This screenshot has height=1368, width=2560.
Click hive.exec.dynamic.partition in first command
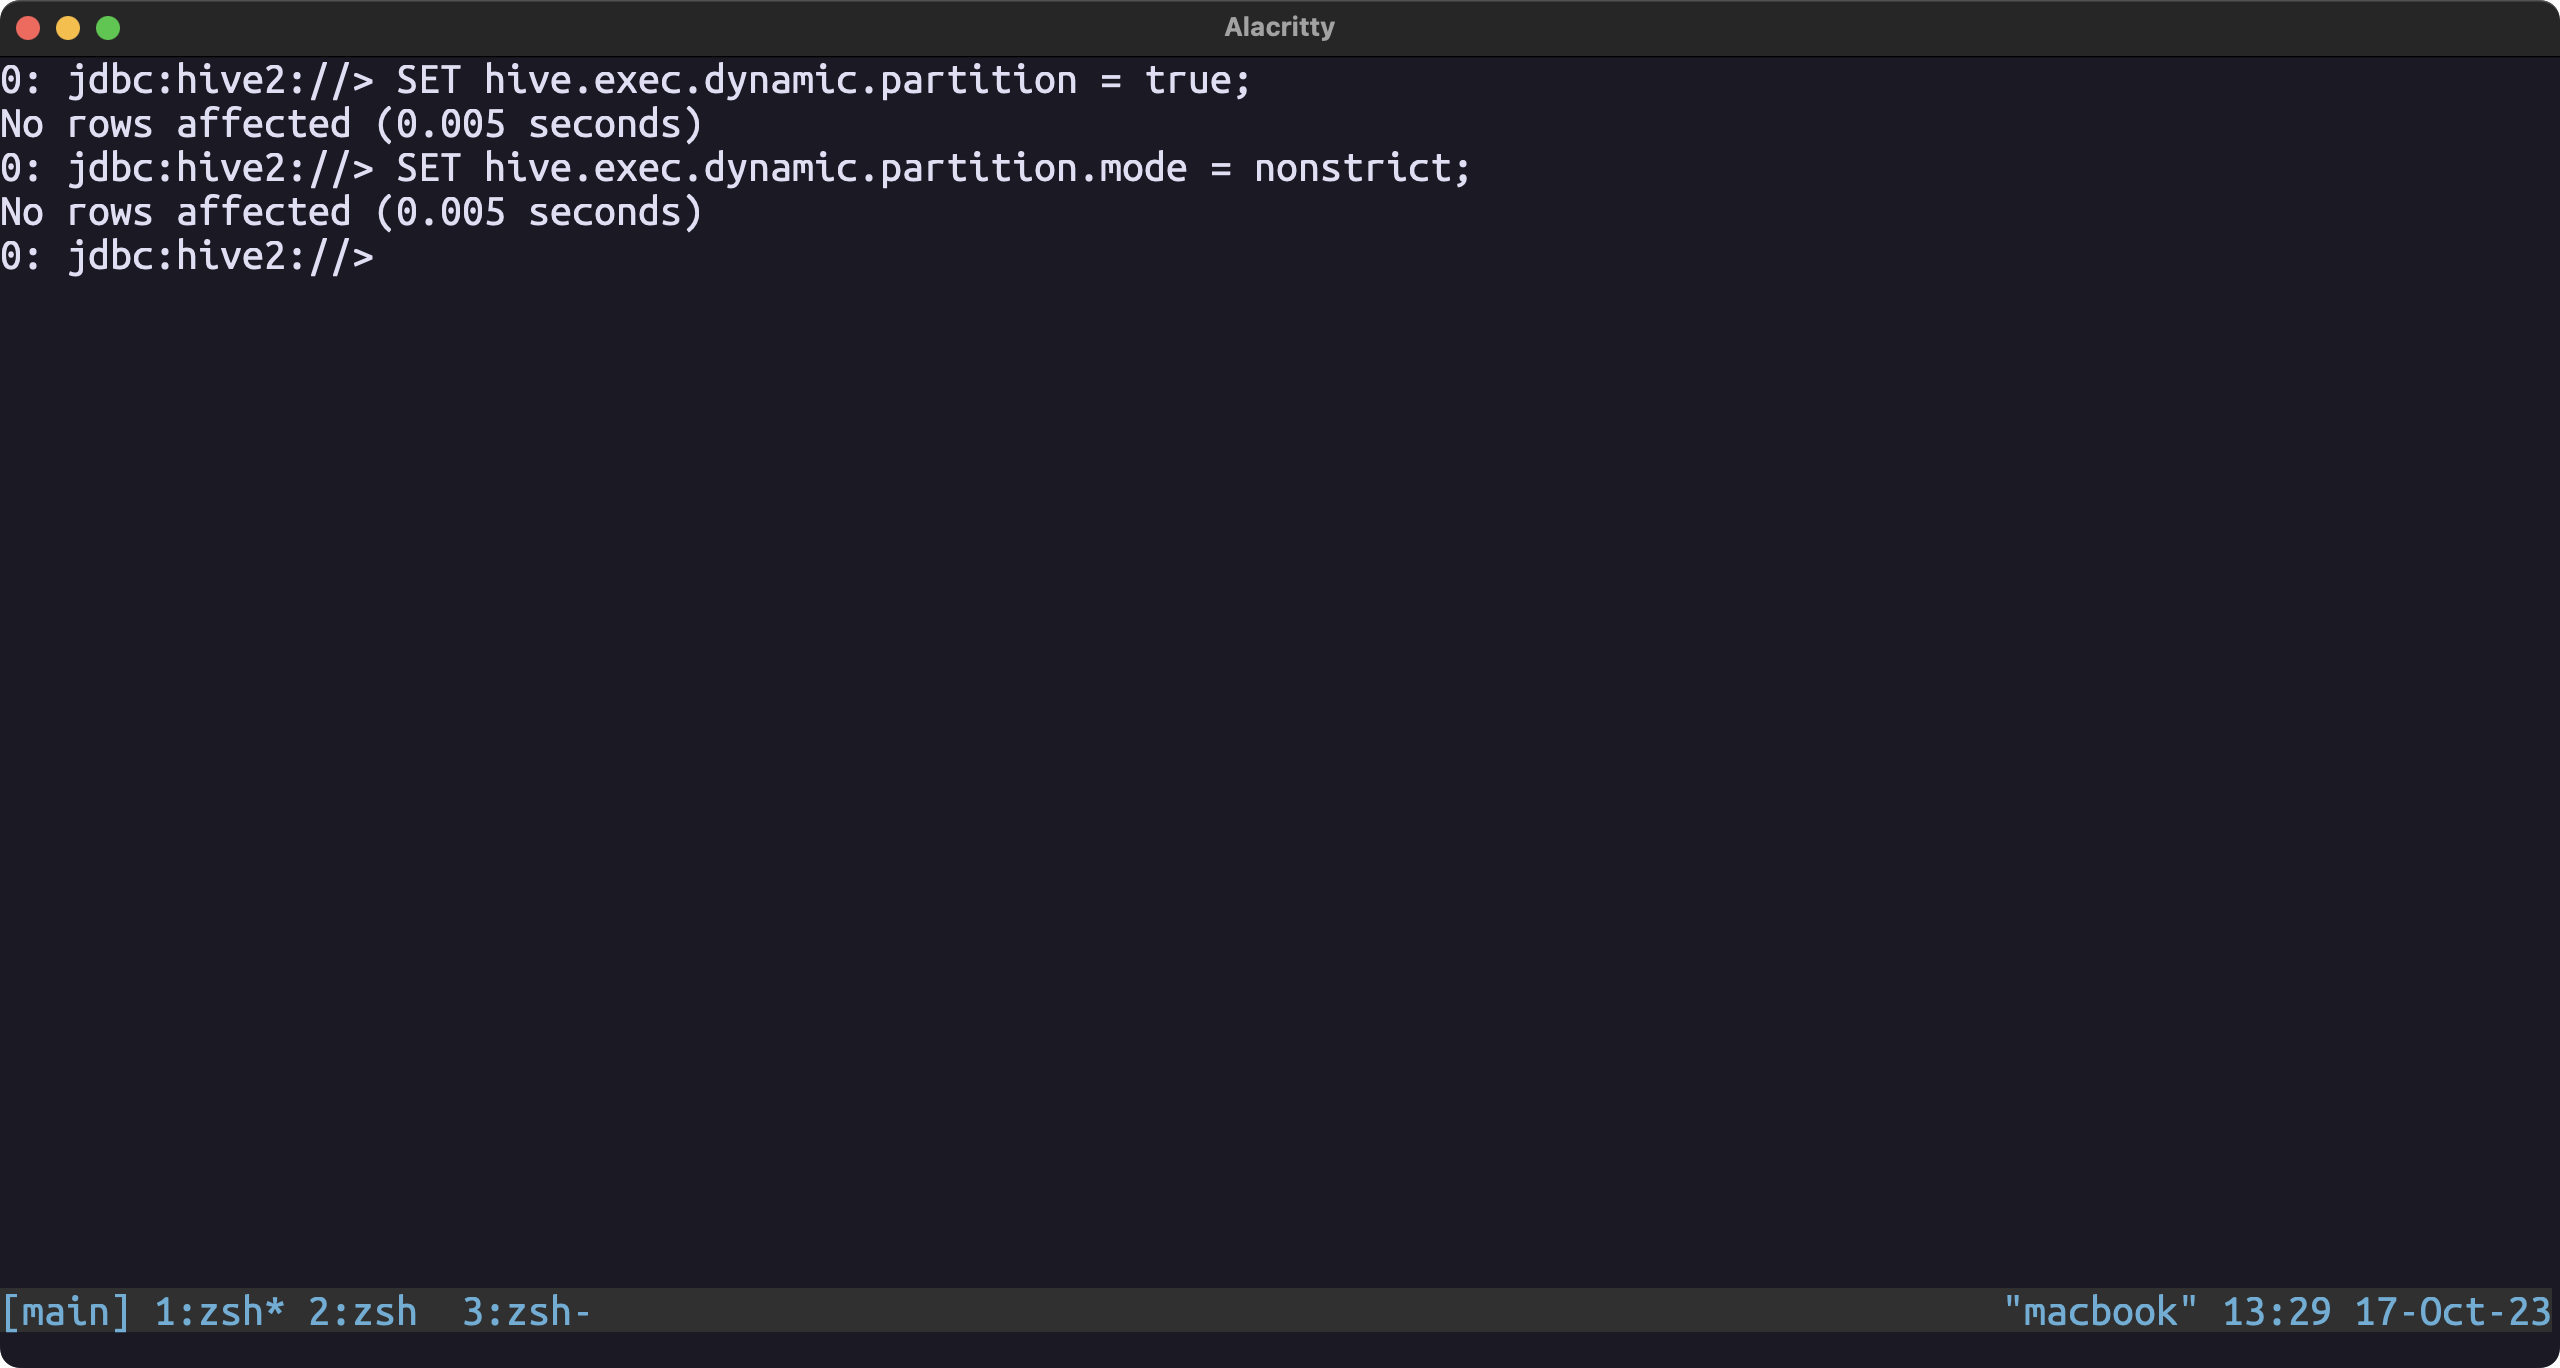coord(780,80)
